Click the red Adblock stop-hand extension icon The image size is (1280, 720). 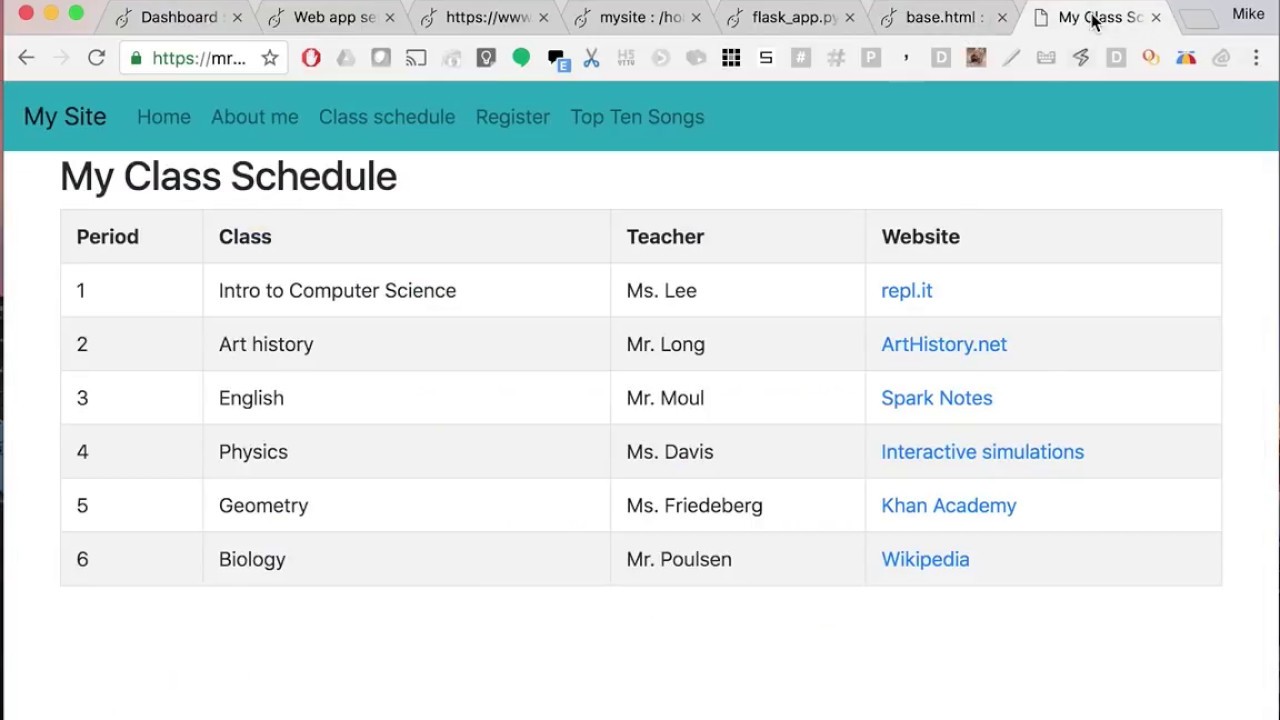(311, 58)
